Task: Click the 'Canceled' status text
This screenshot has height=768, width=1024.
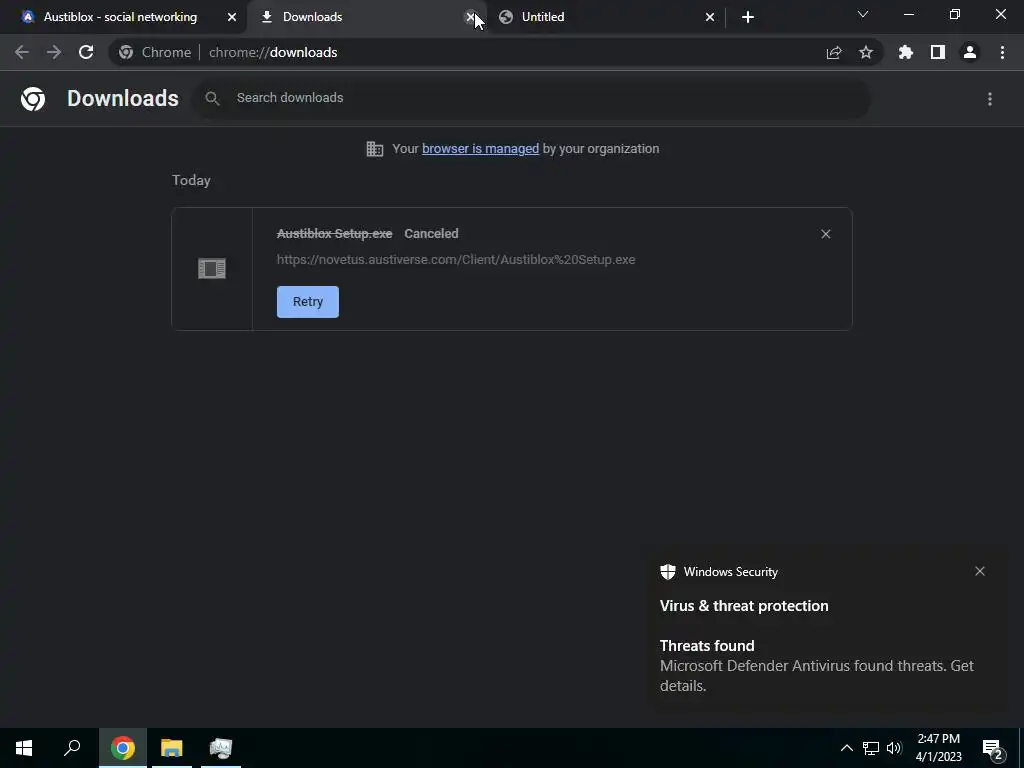Action: pyautogui.click(x=431, y=234)
